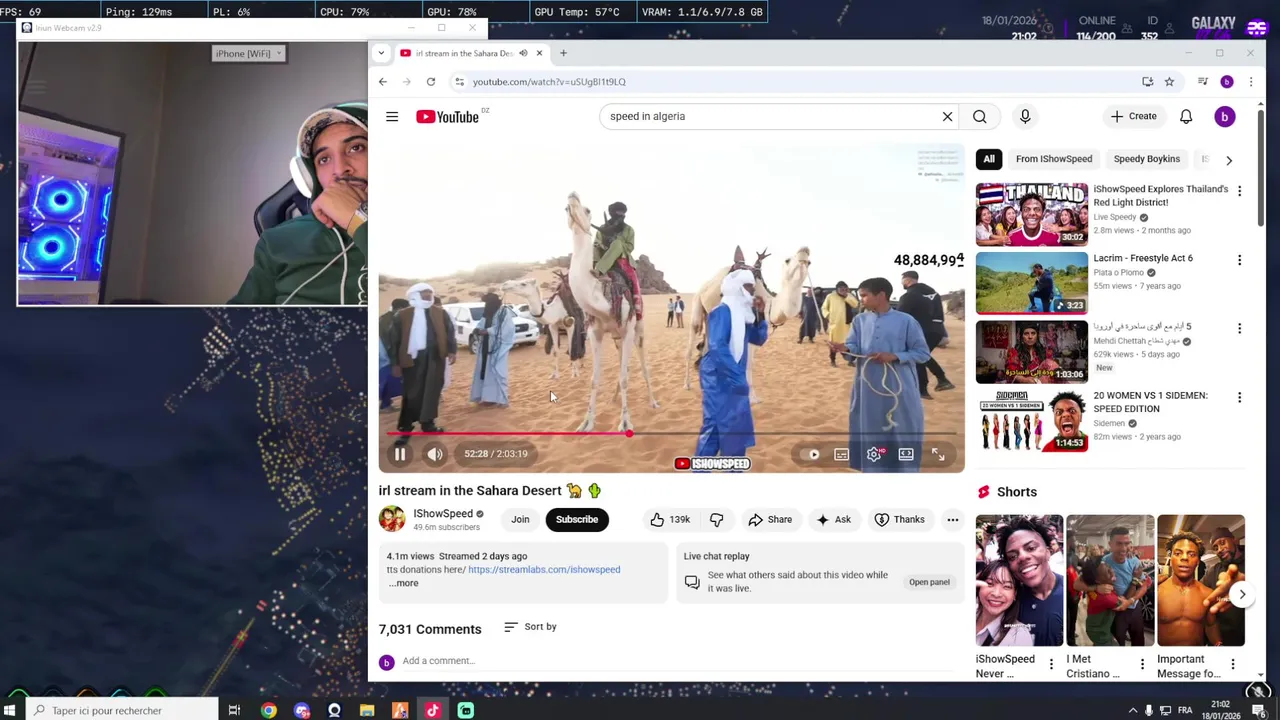Turn on subtitles with the captions icon
This screenshot has width=1280, height=720.
click(x=842, y=454)
